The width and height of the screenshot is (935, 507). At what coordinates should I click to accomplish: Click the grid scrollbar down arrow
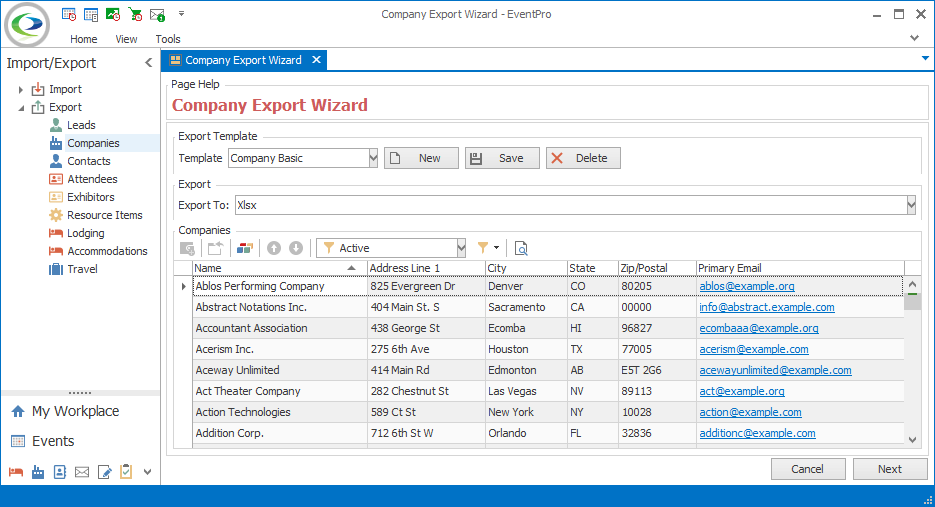(912, 440)
